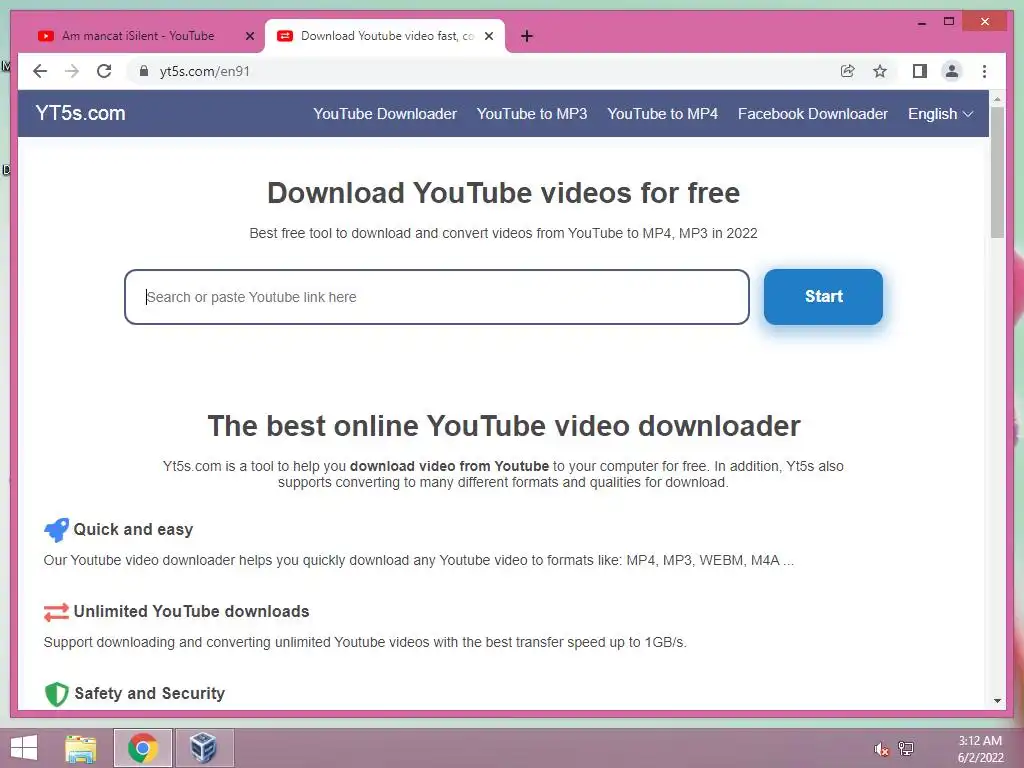Click the Quick and easy heading
This screenshot has width=1024, height=768.
pos(133,530)
